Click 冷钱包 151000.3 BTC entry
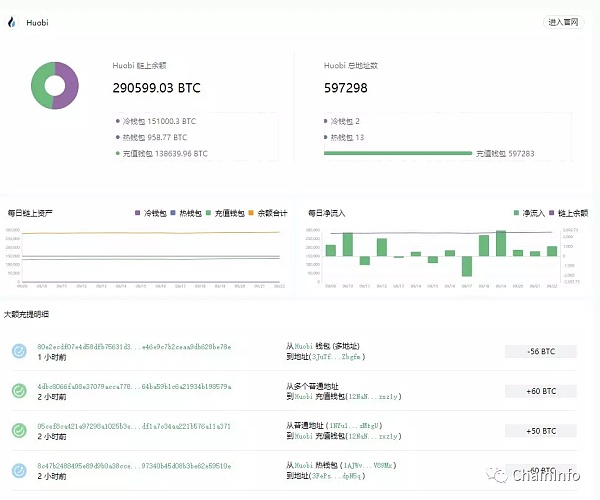Viewport: 600px width, 500px height. [156, 121]
